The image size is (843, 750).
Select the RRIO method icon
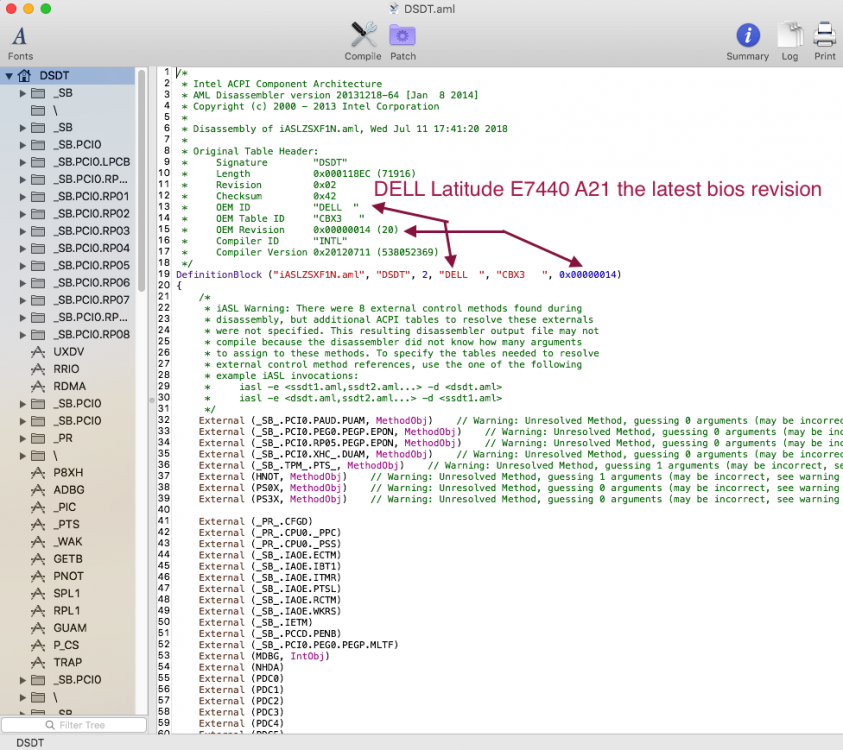click(x=38, y=369)
